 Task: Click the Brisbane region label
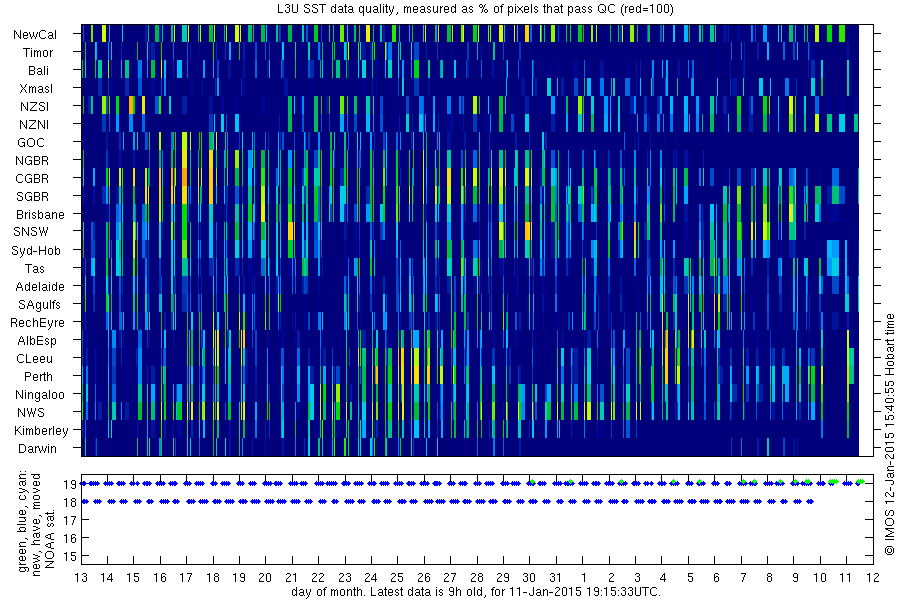40,214
